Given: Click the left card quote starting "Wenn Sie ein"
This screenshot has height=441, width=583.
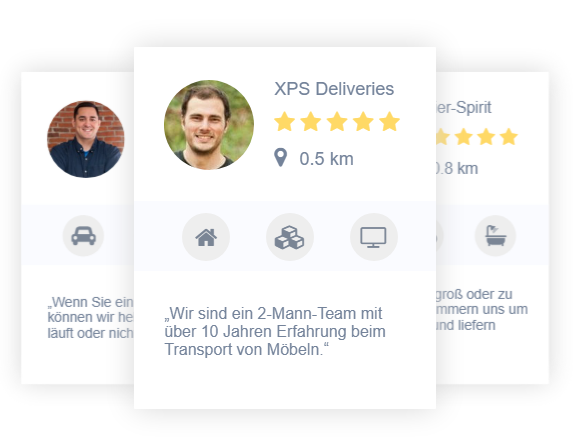Looking at the screenshot, I should tap(90, 317).
